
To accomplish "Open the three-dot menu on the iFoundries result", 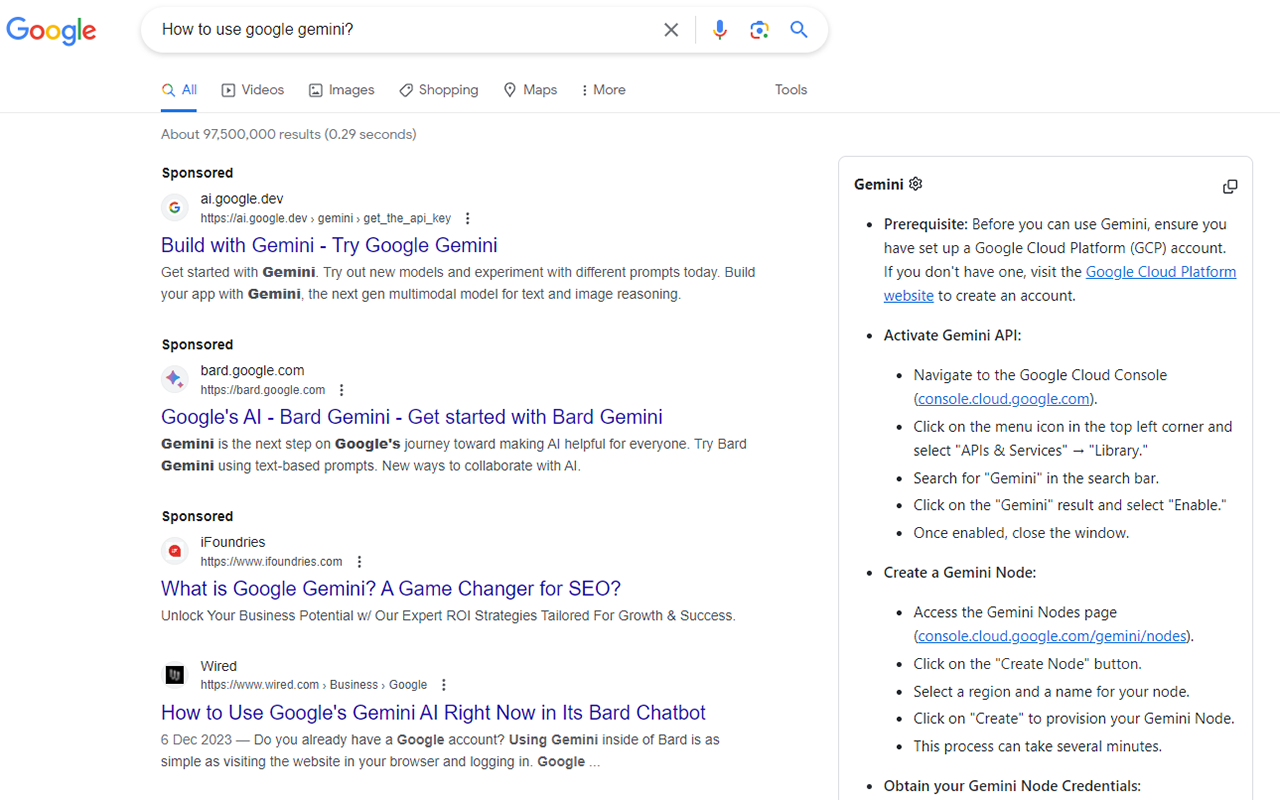I will tap(359, 561).
